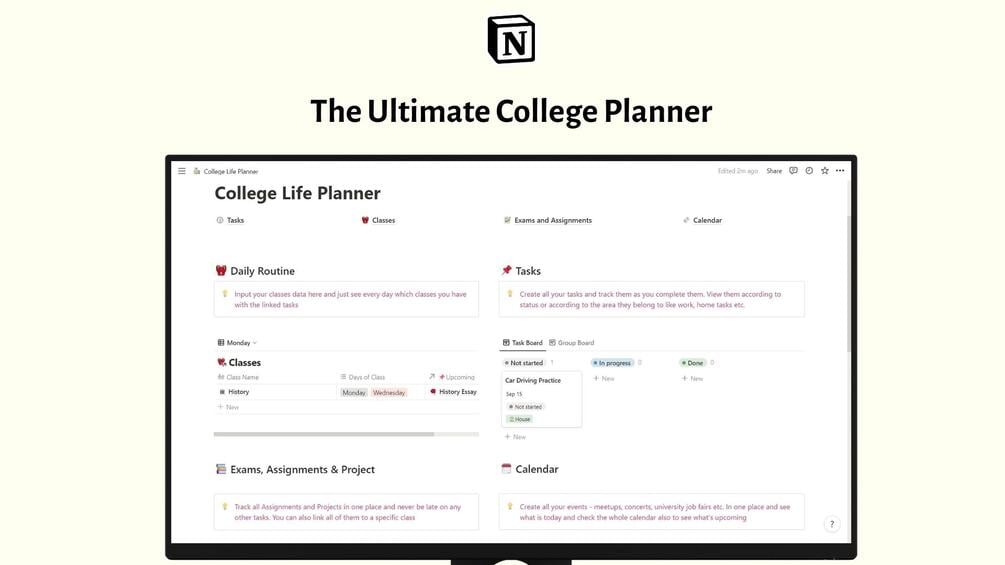The width and height of the screenshot is (1005, 565).
Task: Add a new row in Classes table
Action: pyautogui.click(x=228, y=407)
